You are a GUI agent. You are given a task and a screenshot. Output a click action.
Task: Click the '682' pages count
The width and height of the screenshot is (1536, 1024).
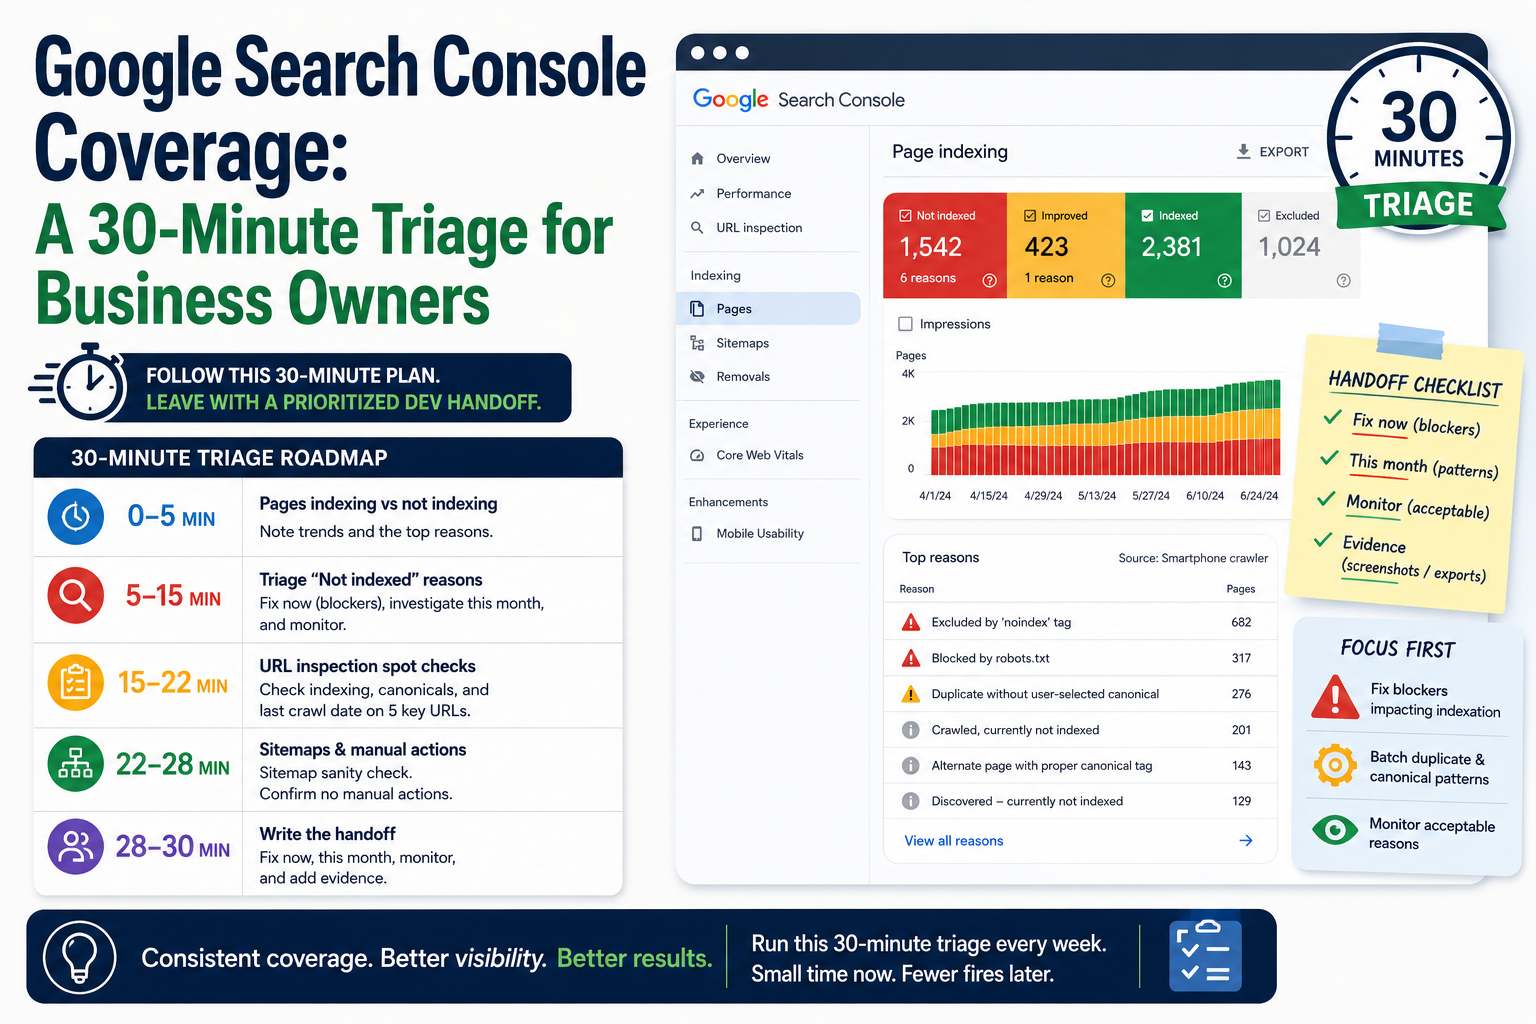point(1241,622)
